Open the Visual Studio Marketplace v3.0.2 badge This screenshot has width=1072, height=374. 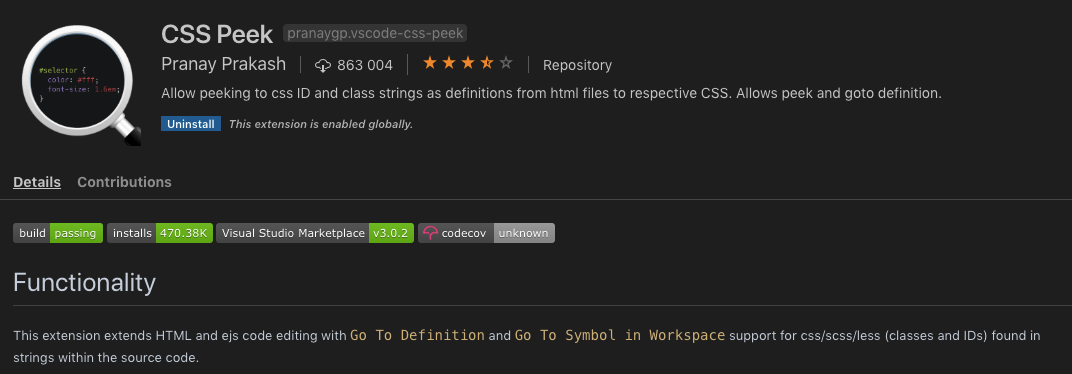click(315, 233)
